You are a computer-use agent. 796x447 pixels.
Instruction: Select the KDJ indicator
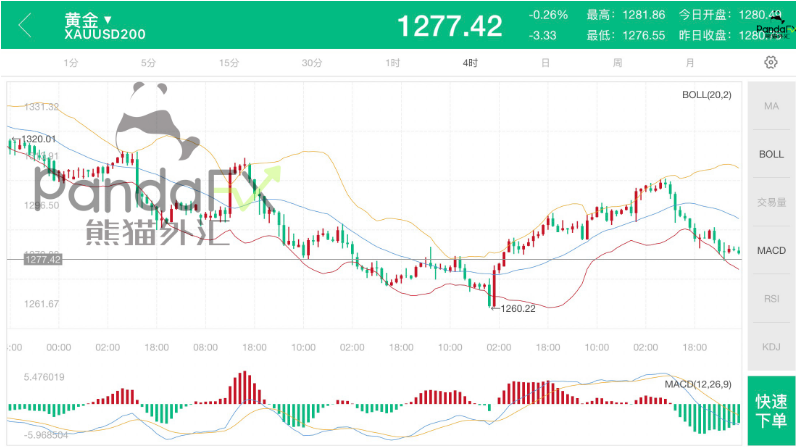tap(771, 347)
